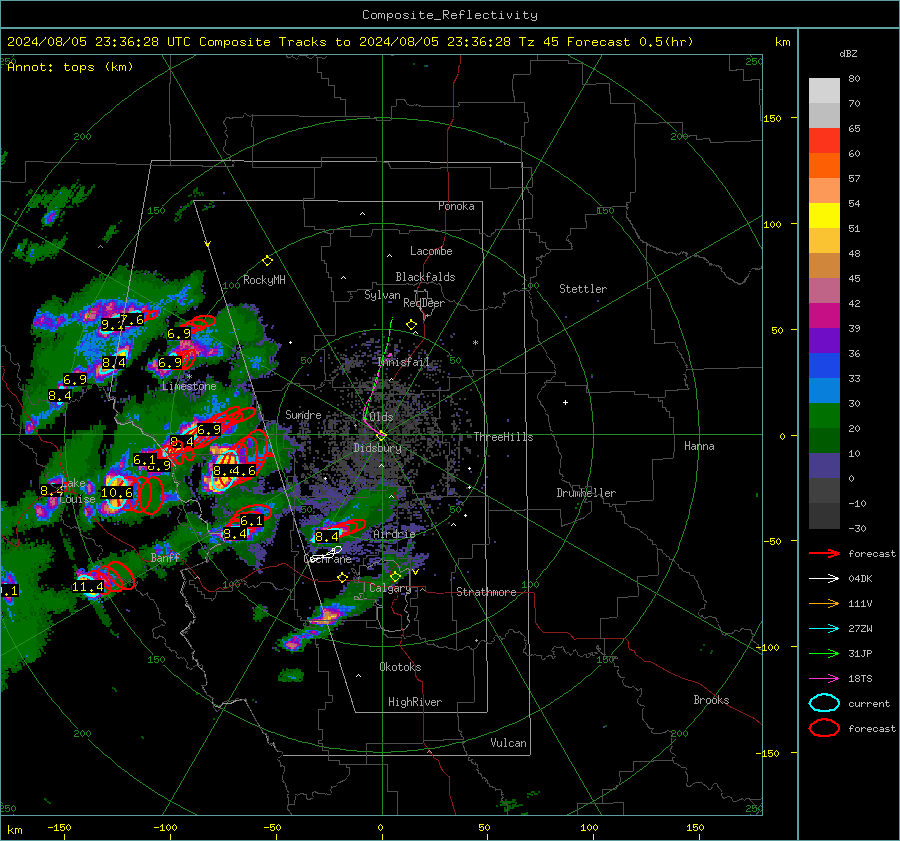Pick the red swatch between 65 and 60 dBZ
Screen dimensions: 900x841
(x=824, y=141)
